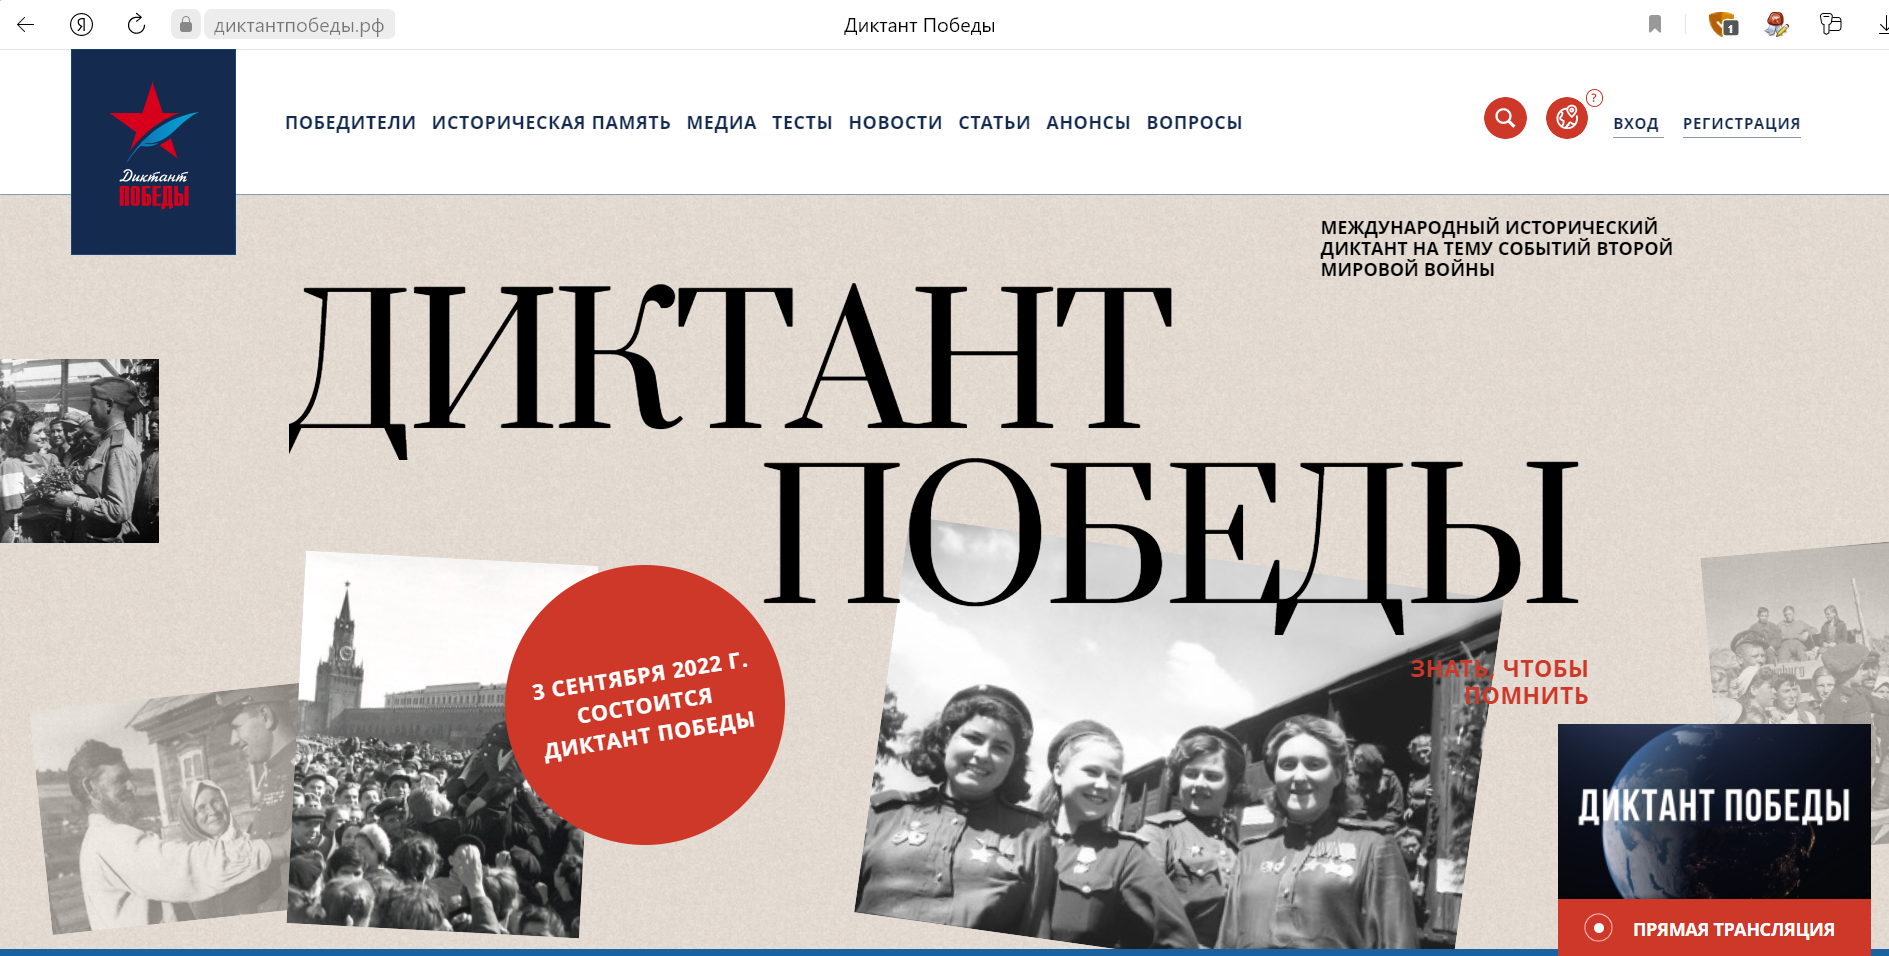Screen dimensions: 1889x956
Task: Reload the page with refresh icon
Action: (x=137, y=25)
